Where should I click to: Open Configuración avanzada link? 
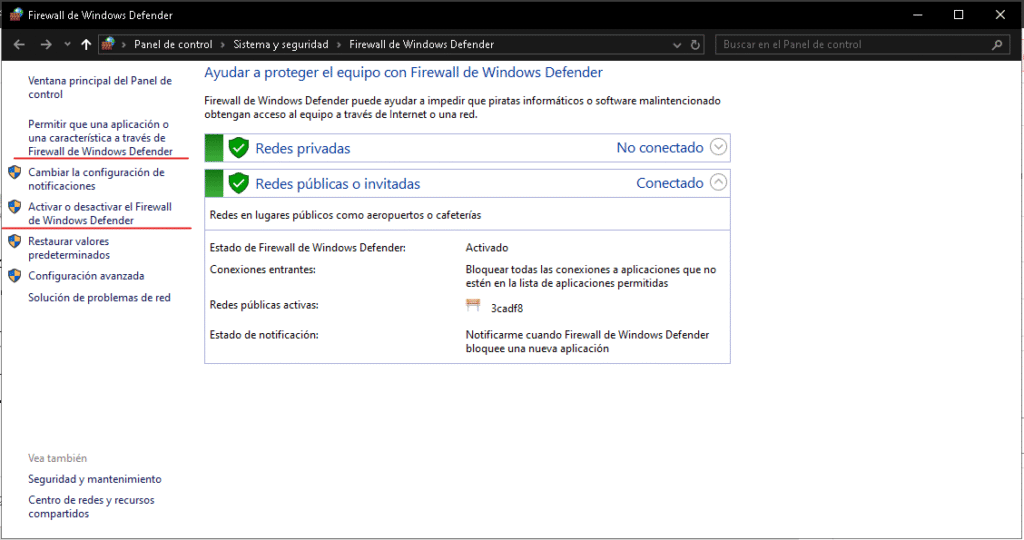86,276
